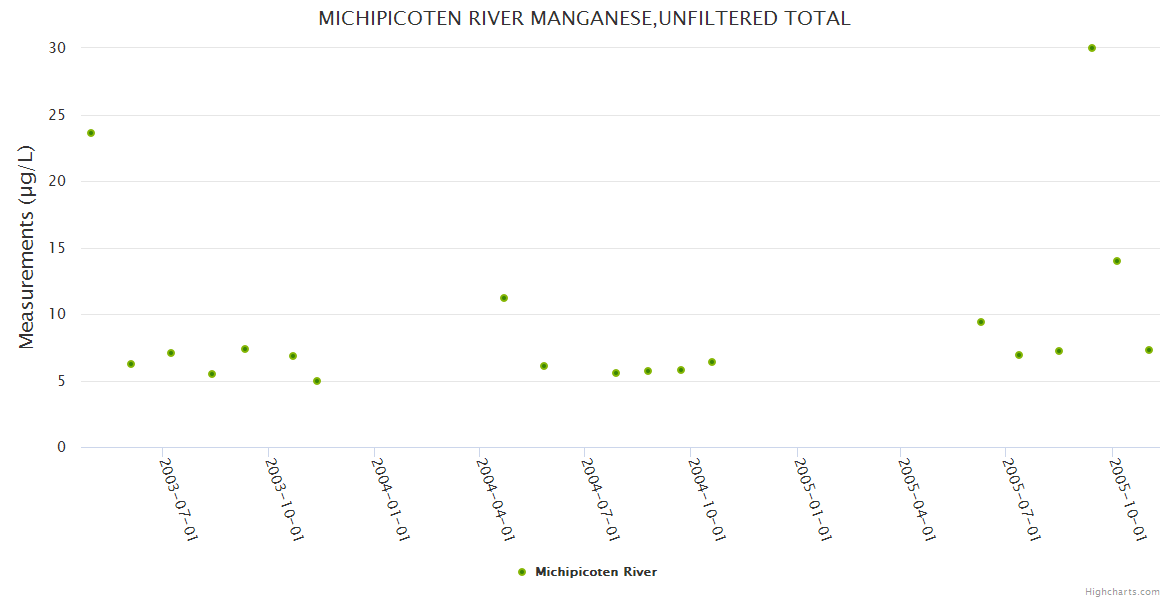Toggle the Michipicoten River legend series label

595,572
